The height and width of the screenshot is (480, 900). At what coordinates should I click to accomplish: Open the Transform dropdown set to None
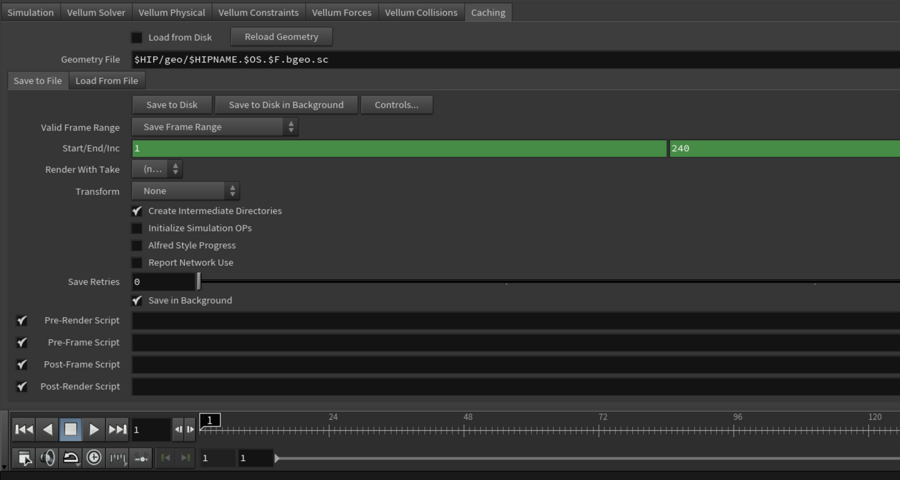(x=186, y=191)
